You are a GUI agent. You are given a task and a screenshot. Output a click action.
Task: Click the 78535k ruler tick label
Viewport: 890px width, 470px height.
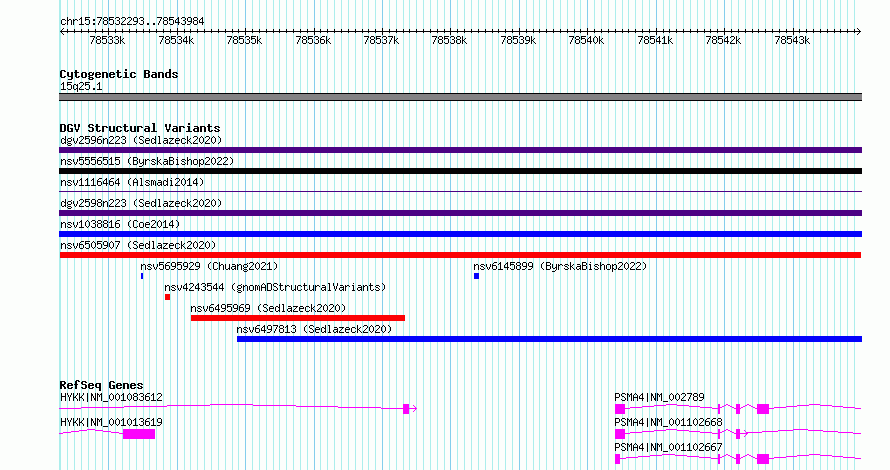click(x=244, y=41)
